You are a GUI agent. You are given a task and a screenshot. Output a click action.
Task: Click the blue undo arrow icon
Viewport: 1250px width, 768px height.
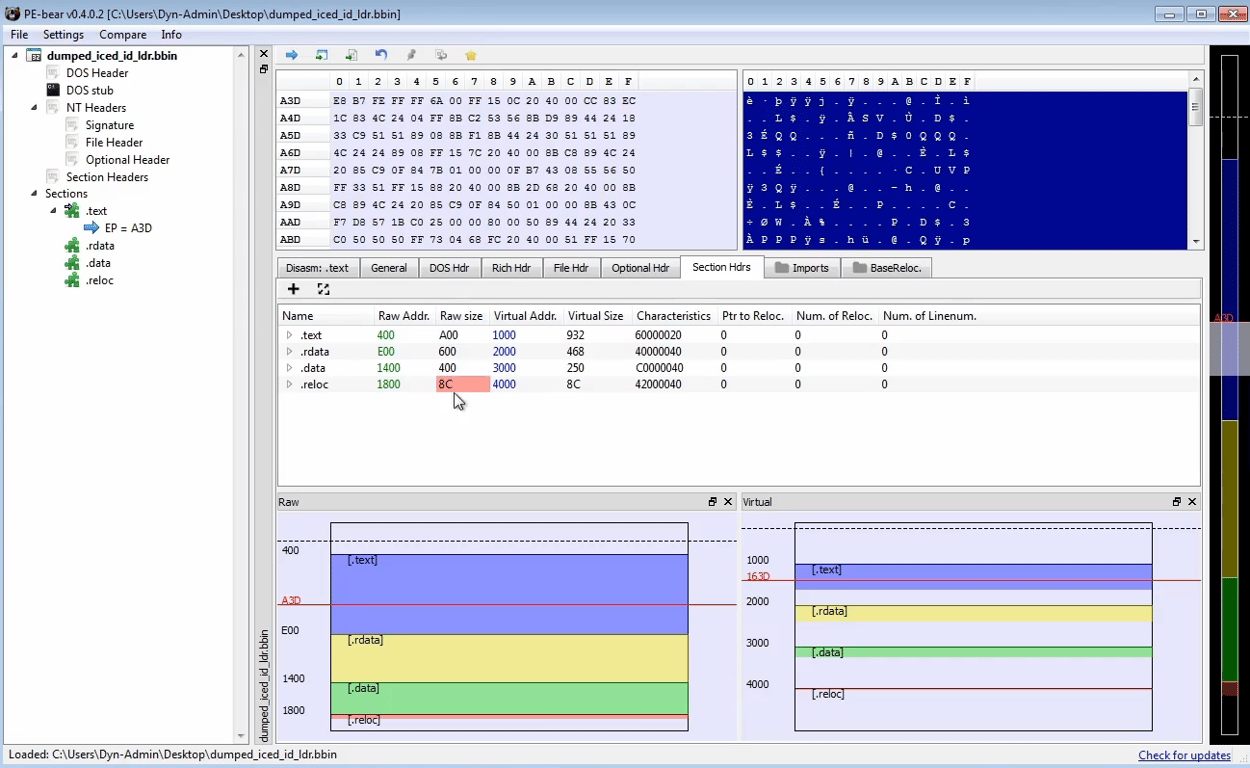pos(381,55)
